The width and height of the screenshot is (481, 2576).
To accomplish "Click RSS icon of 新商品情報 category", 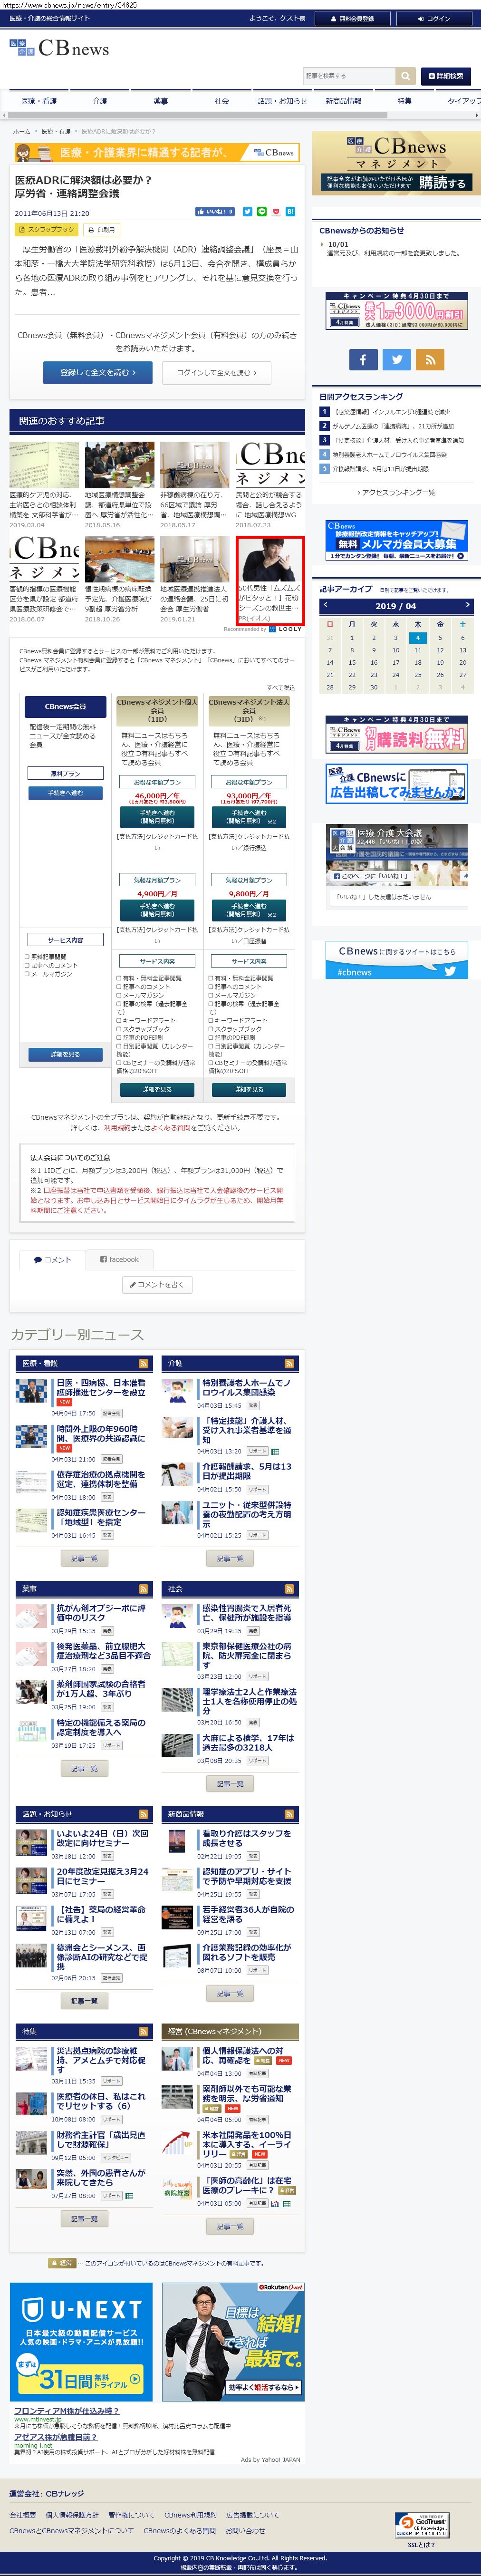I will (x=289, y=1814).
